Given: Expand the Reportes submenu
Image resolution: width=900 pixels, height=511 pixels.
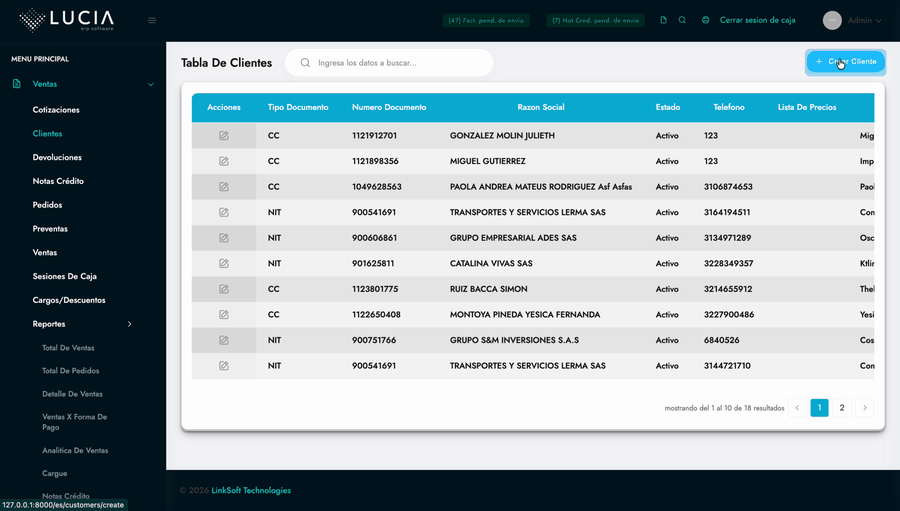Looking at the screenshot, I should pos(129,324).
